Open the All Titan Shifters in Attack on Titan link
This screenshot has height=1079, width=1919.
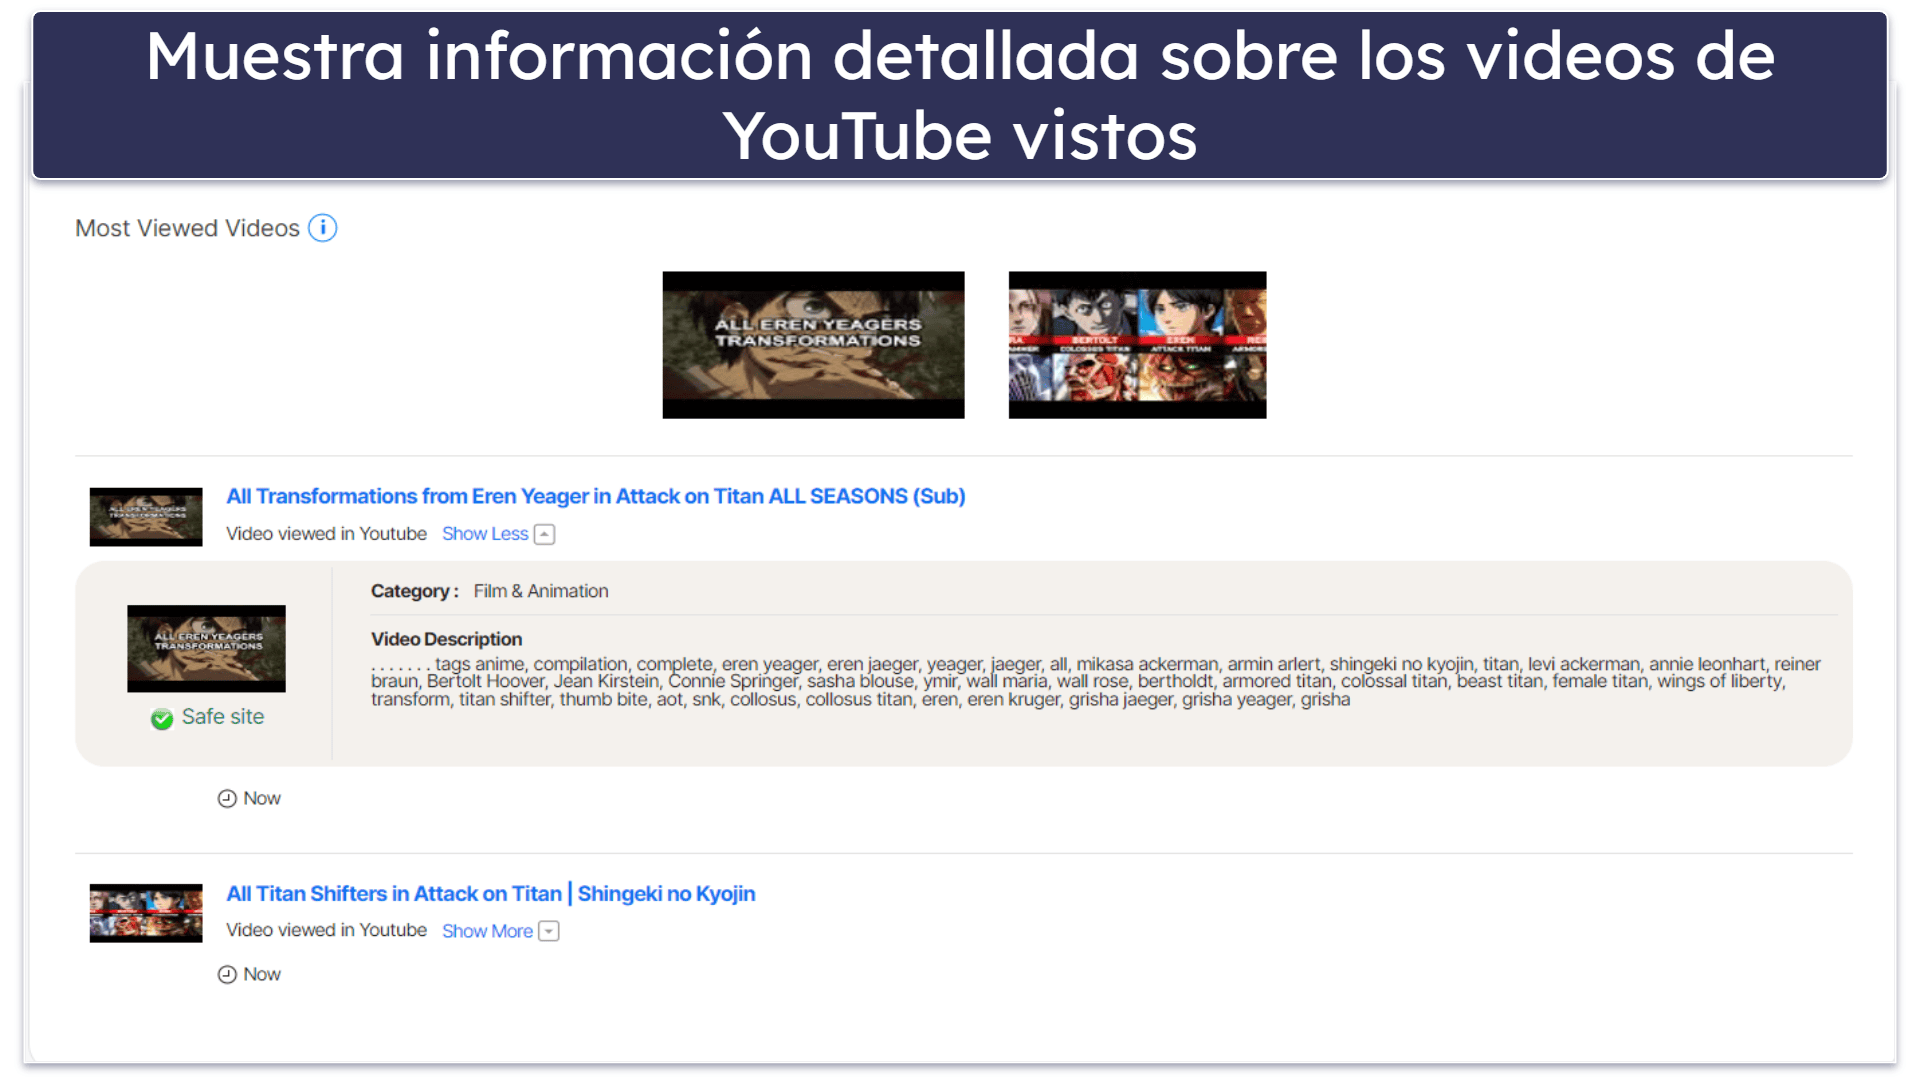490,894
